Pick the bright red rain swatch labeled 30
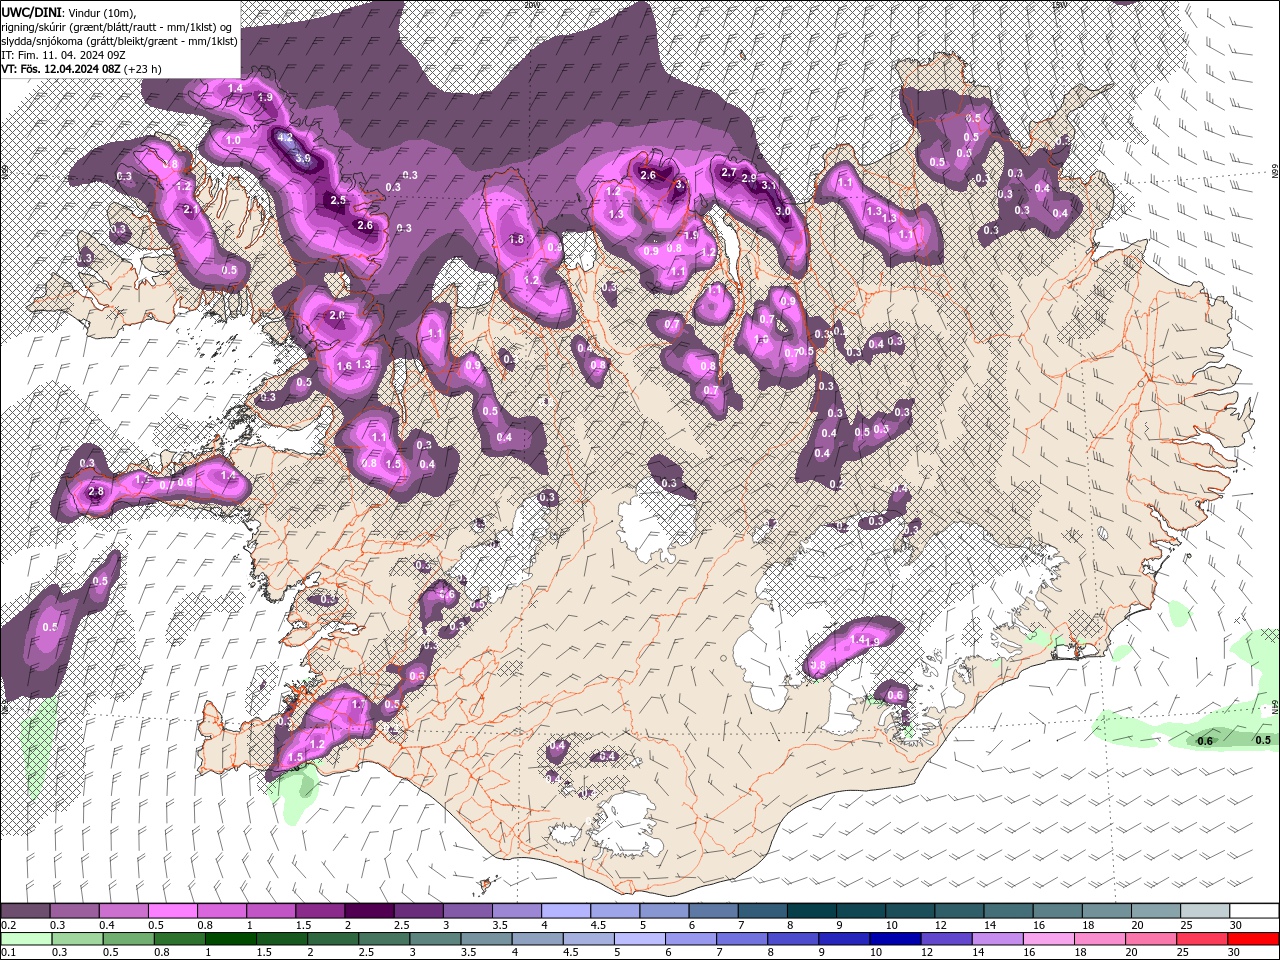Screen dimensions: 1280x960 pos(1254,939)
